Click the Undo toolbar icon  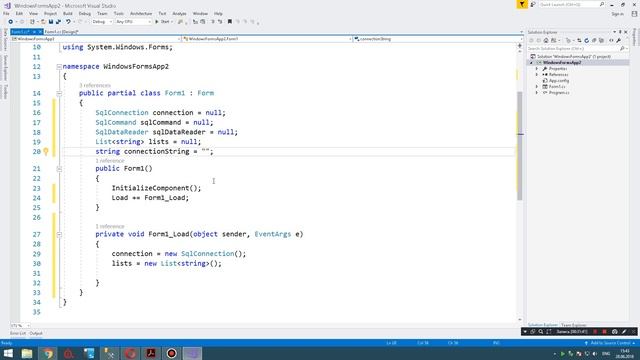pyautogui.click(x=68, y=22)
